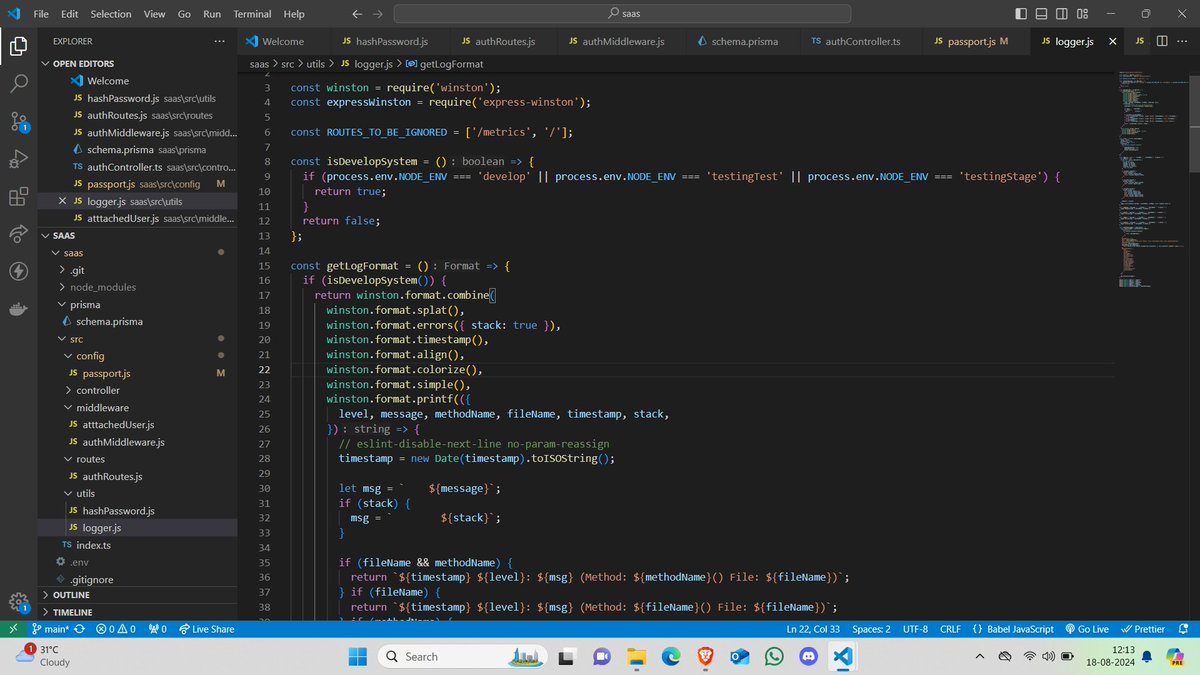Screen dimensions: 1200x675
Task: Expand the OUTLINE section
Action: pos(71,595)
